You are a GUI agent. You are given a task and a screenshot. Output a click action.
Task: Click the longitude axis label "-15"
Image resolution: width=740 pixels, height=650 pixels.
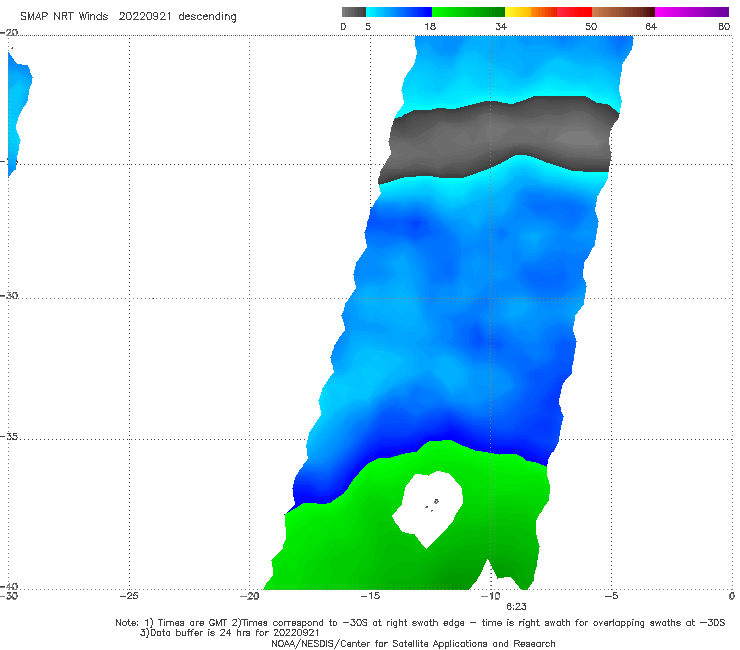[370, 596]
